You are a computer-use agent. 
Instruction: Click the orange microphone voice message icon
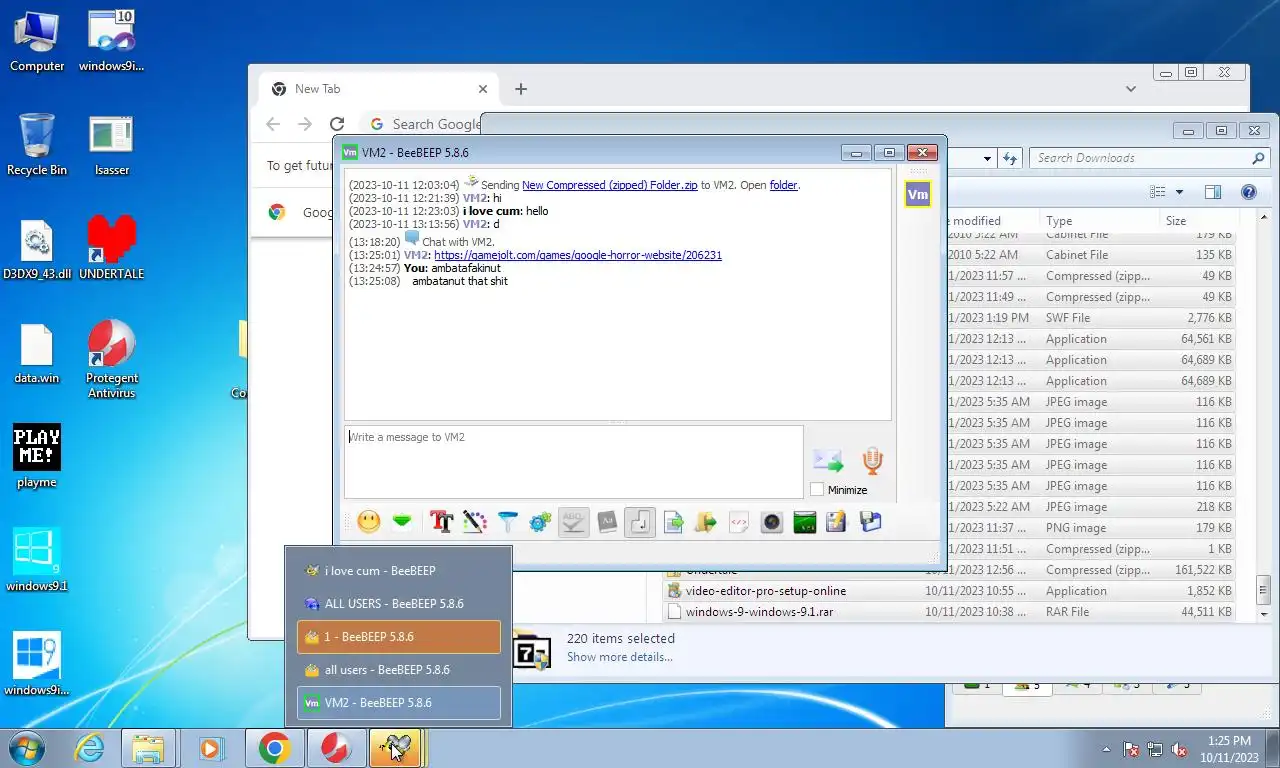point(873,460)
